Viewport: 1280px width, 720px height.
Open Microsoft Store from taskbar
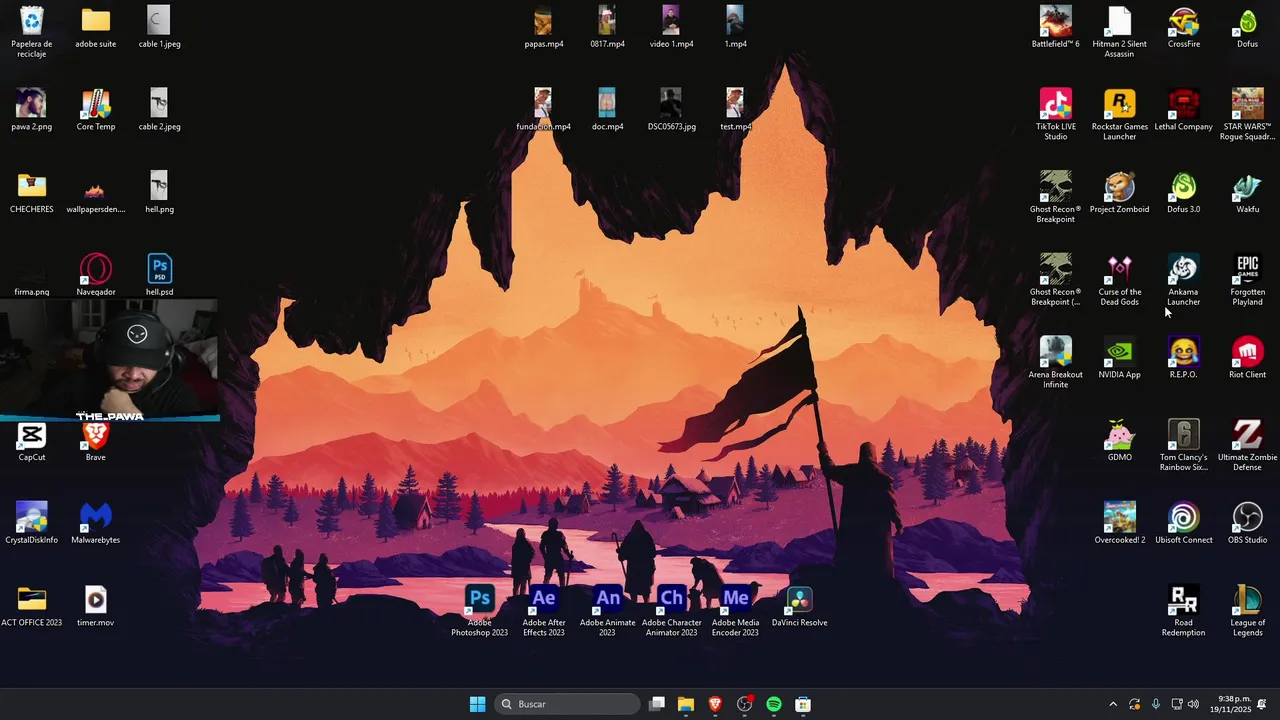803,704
